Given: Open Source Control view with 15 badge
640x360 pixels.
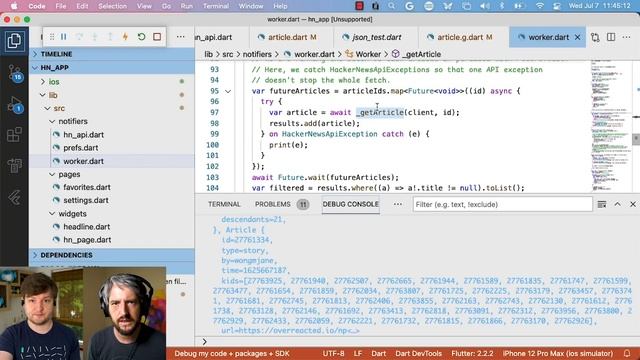Looking at the screenshot, I should [x=14, y=73].
